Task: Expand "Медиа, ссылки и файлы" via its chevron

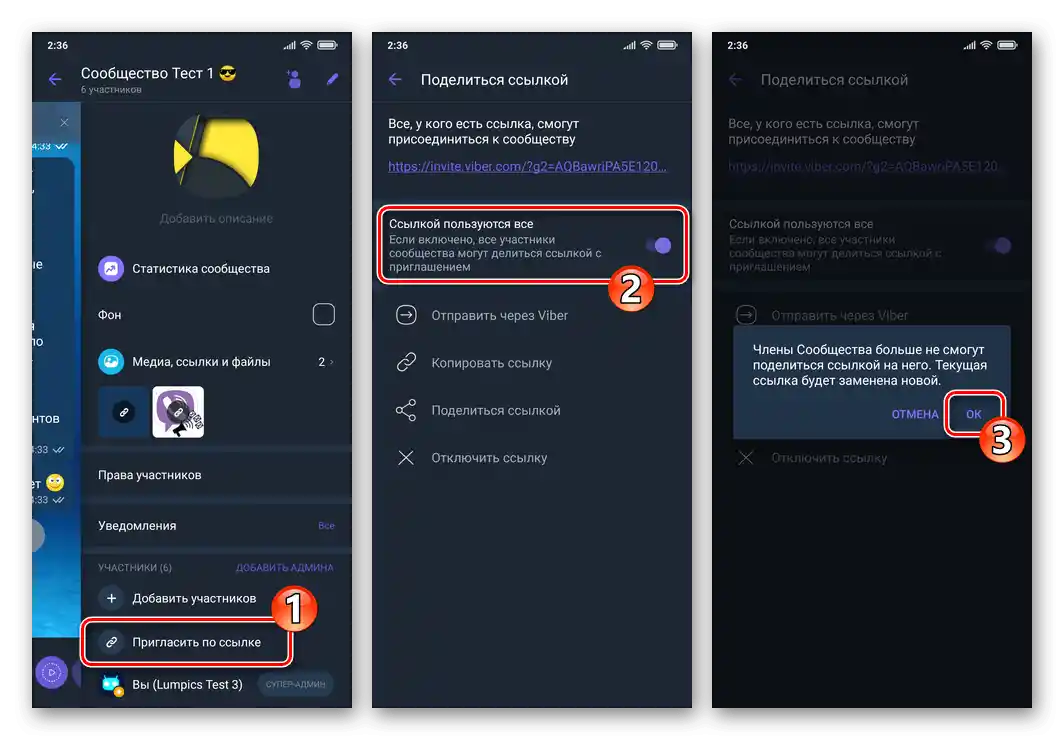Action: click(330, 363)
